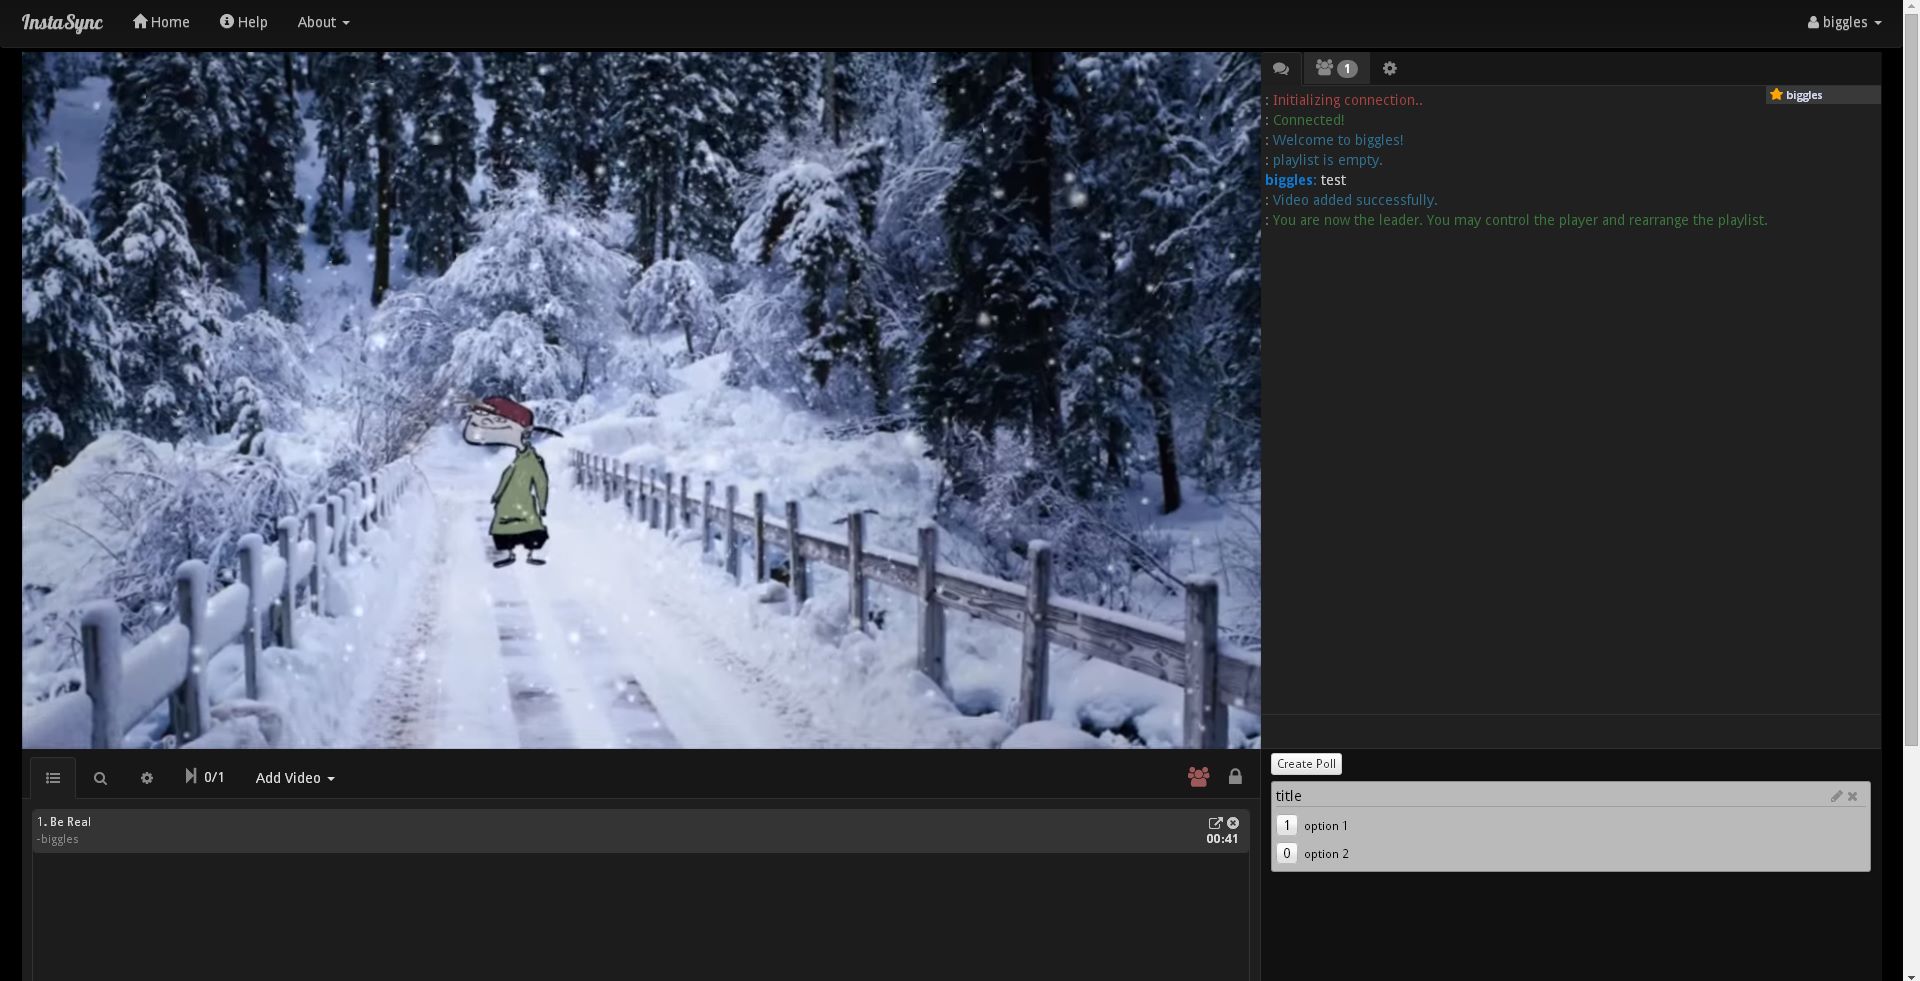1920x981 pixels.
Task: Remove Be Real from the playlist
Action: tap(1233, 823)
